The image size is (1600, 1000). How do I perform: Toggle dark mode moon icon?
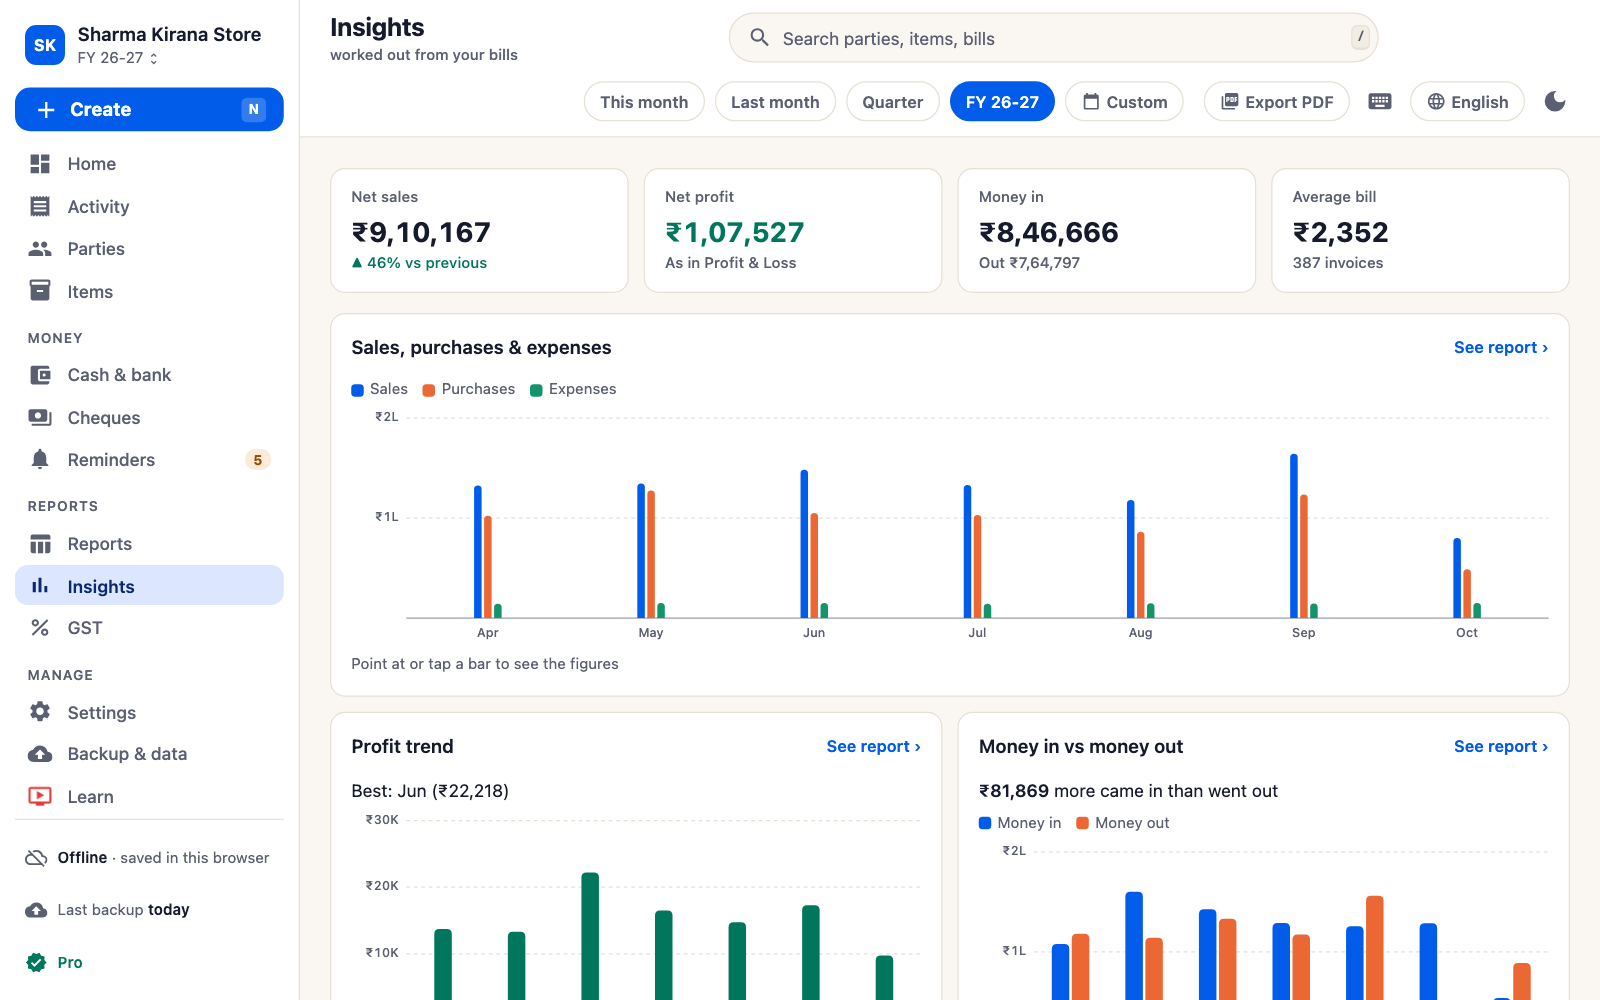pos(1554,101)
